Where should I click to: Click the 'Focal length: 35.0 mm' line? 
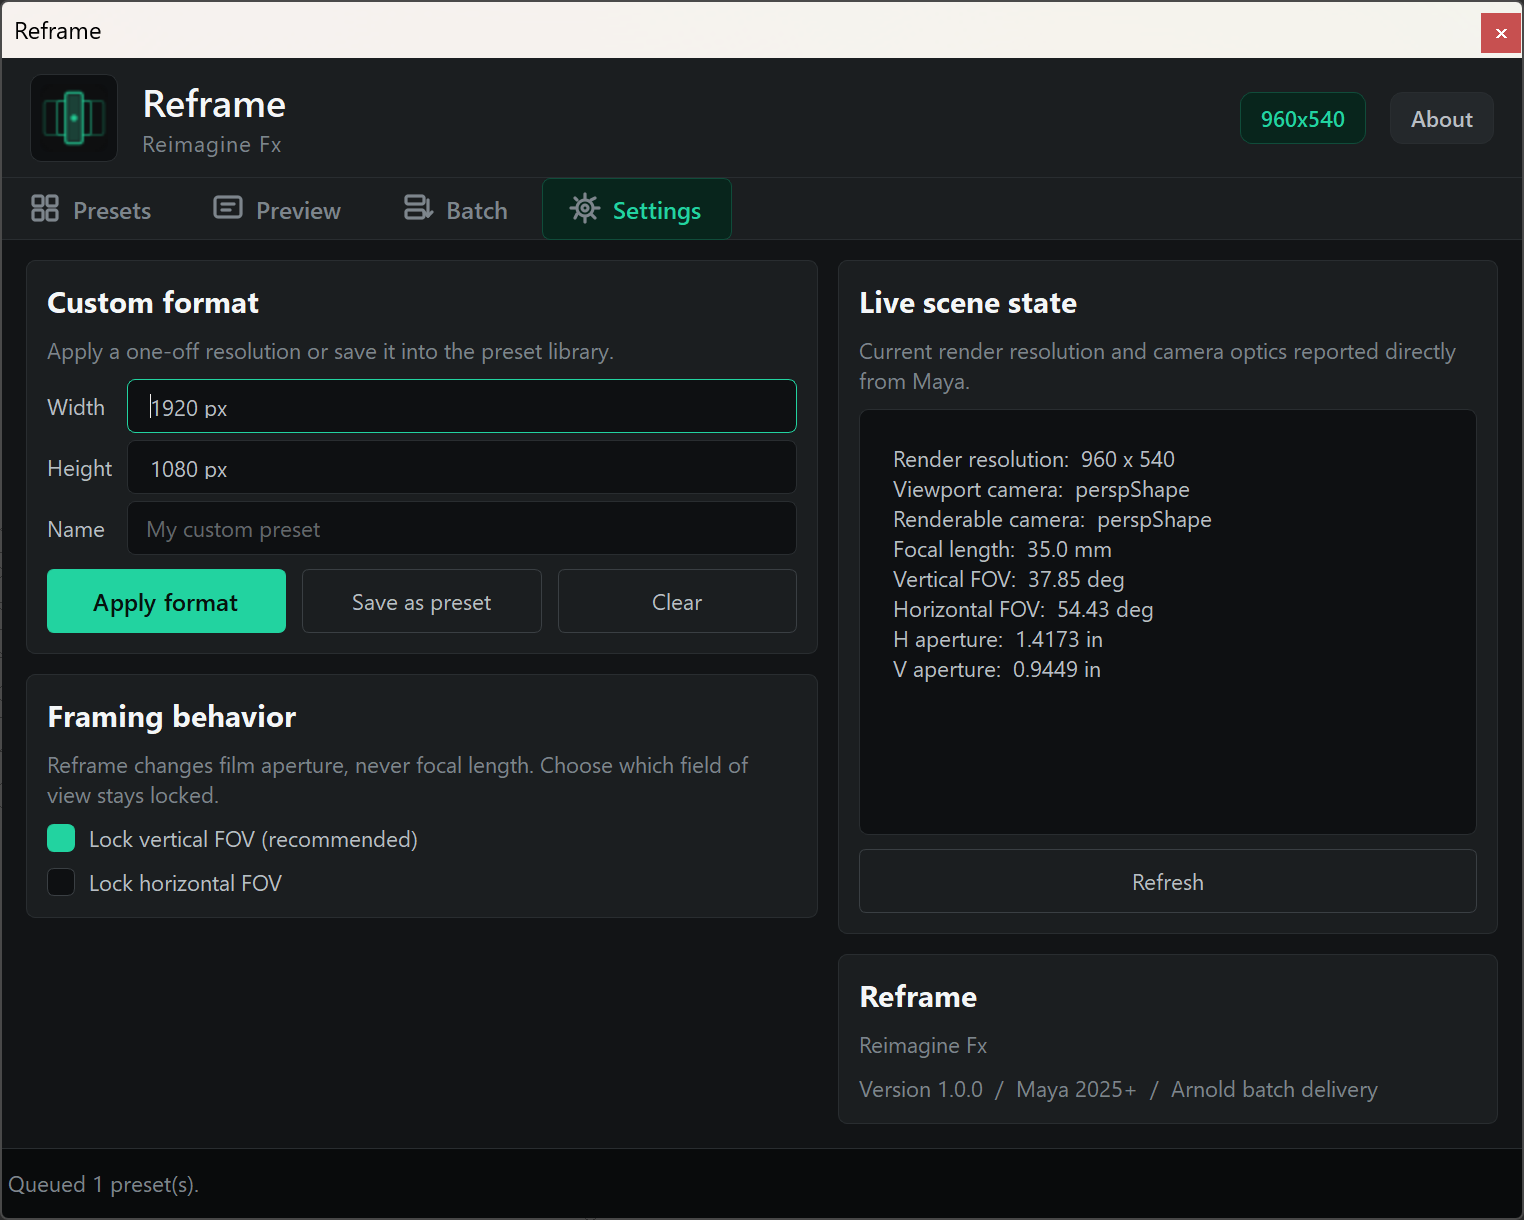(x=1002, y=549)
